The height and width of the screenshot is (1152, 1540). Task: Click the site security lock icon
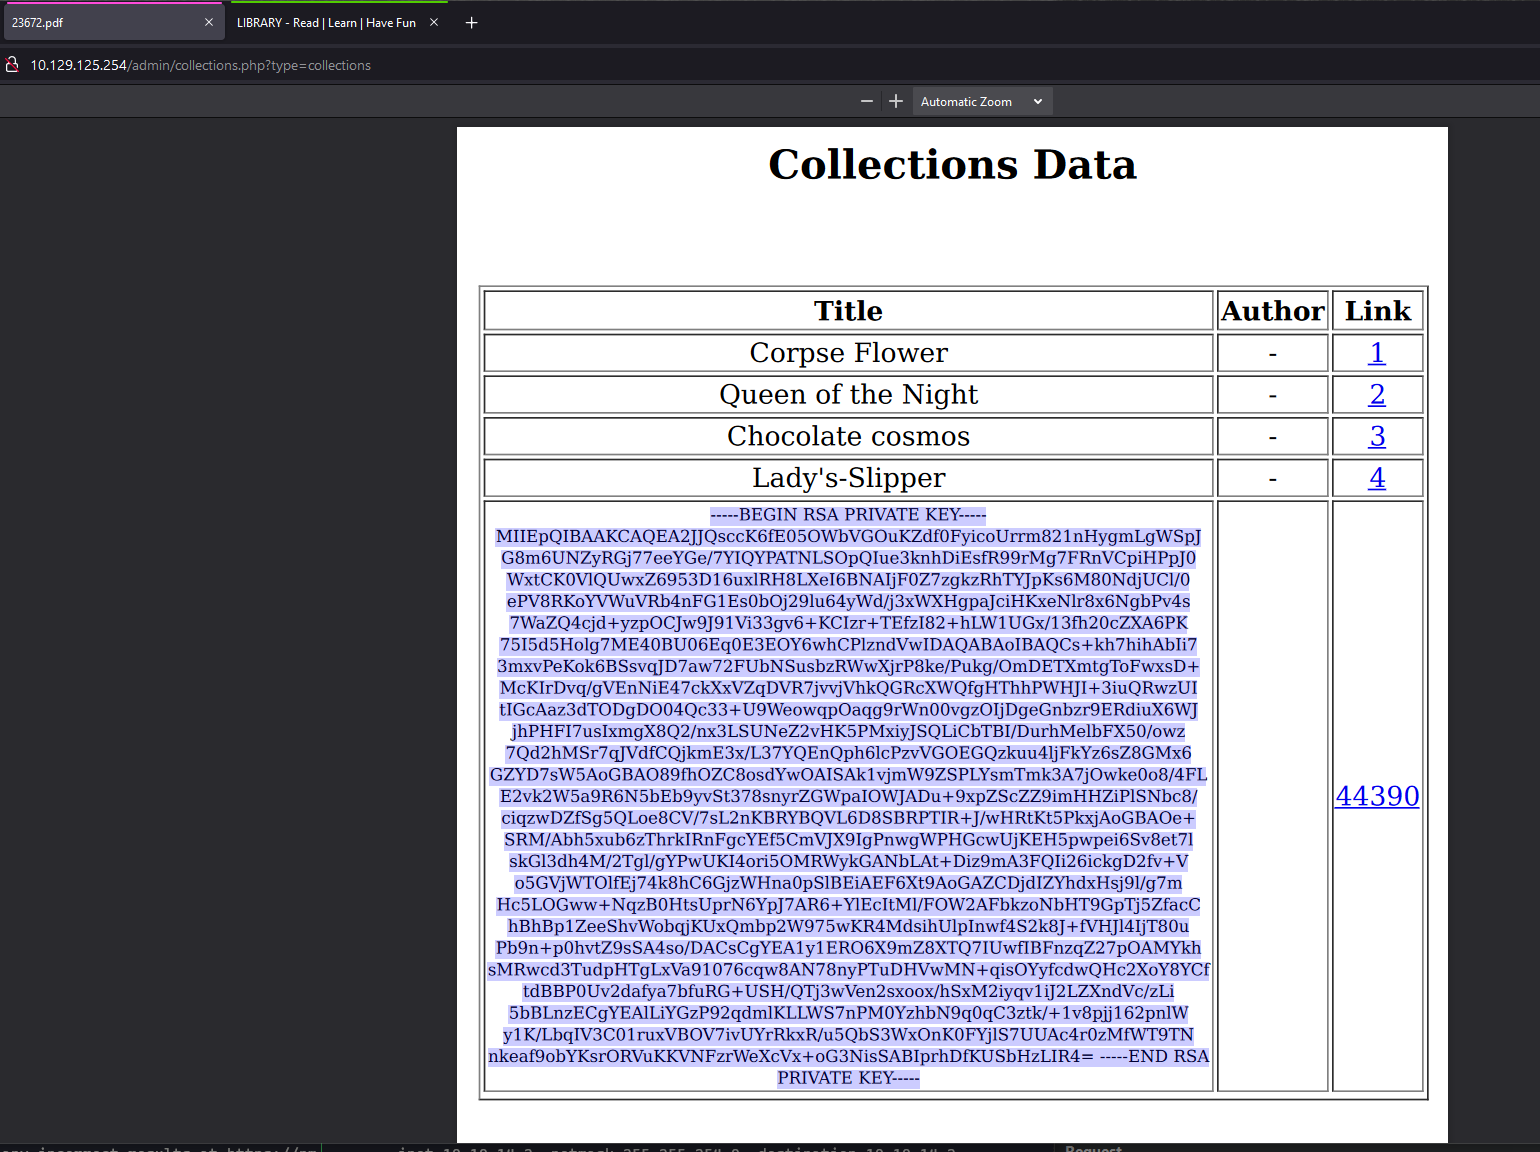point(12,65)
